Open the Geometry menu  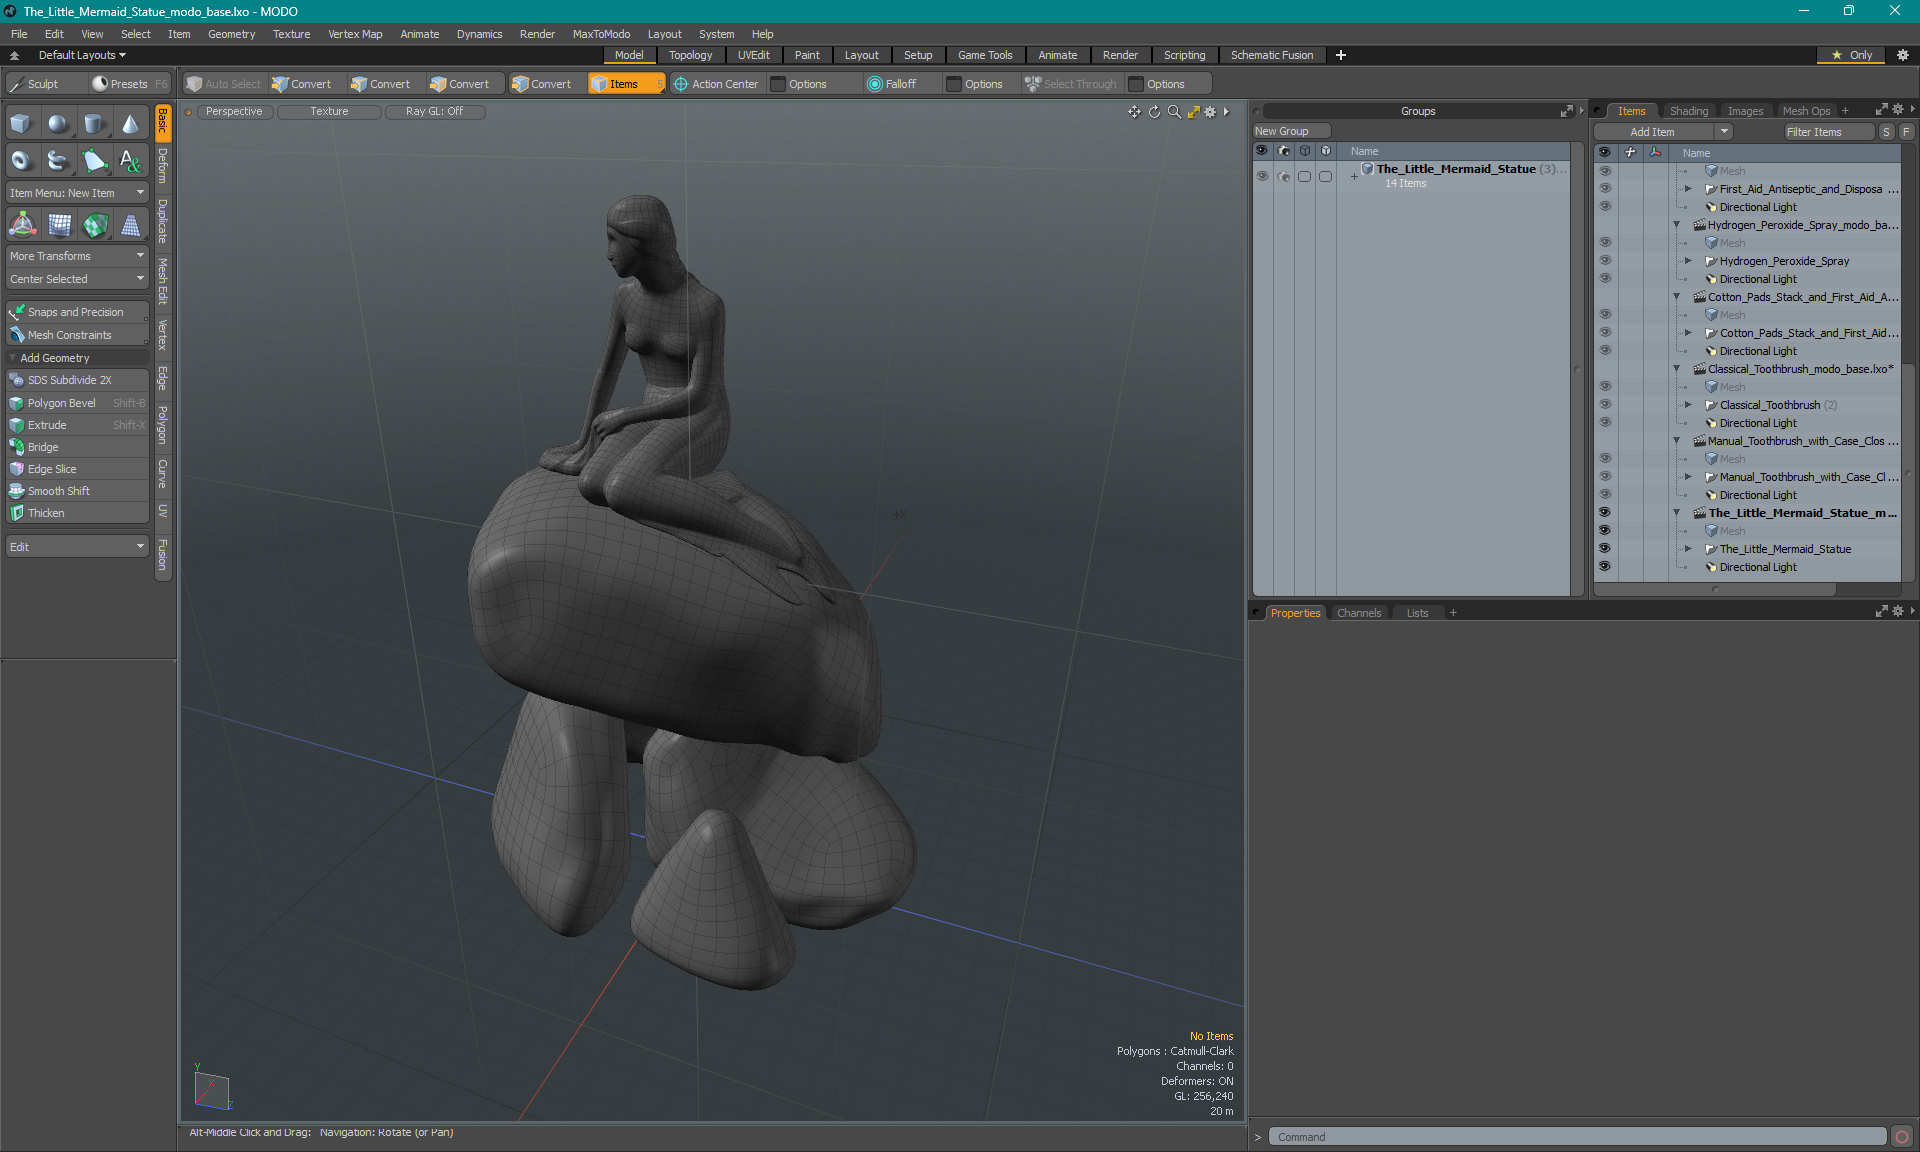point(231,34)
